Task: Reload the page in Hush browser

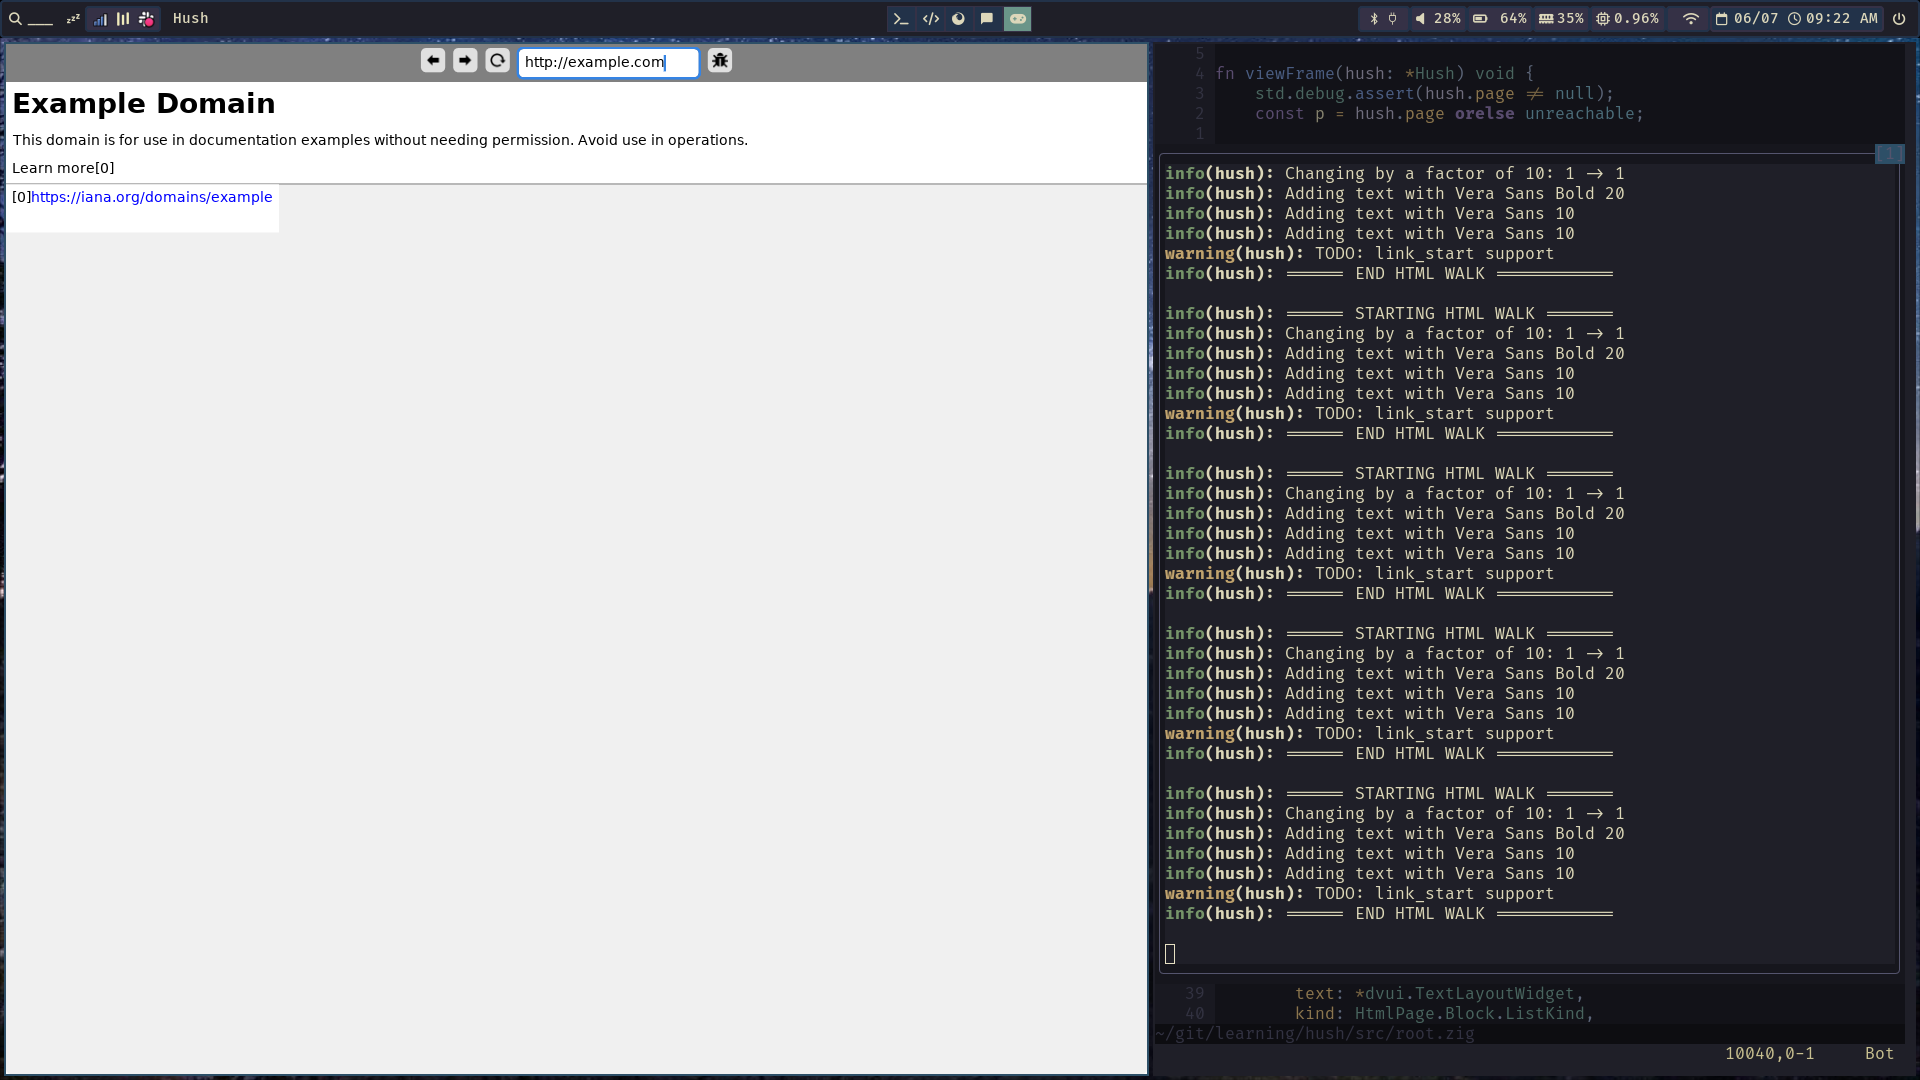Action: coord(497,61)
